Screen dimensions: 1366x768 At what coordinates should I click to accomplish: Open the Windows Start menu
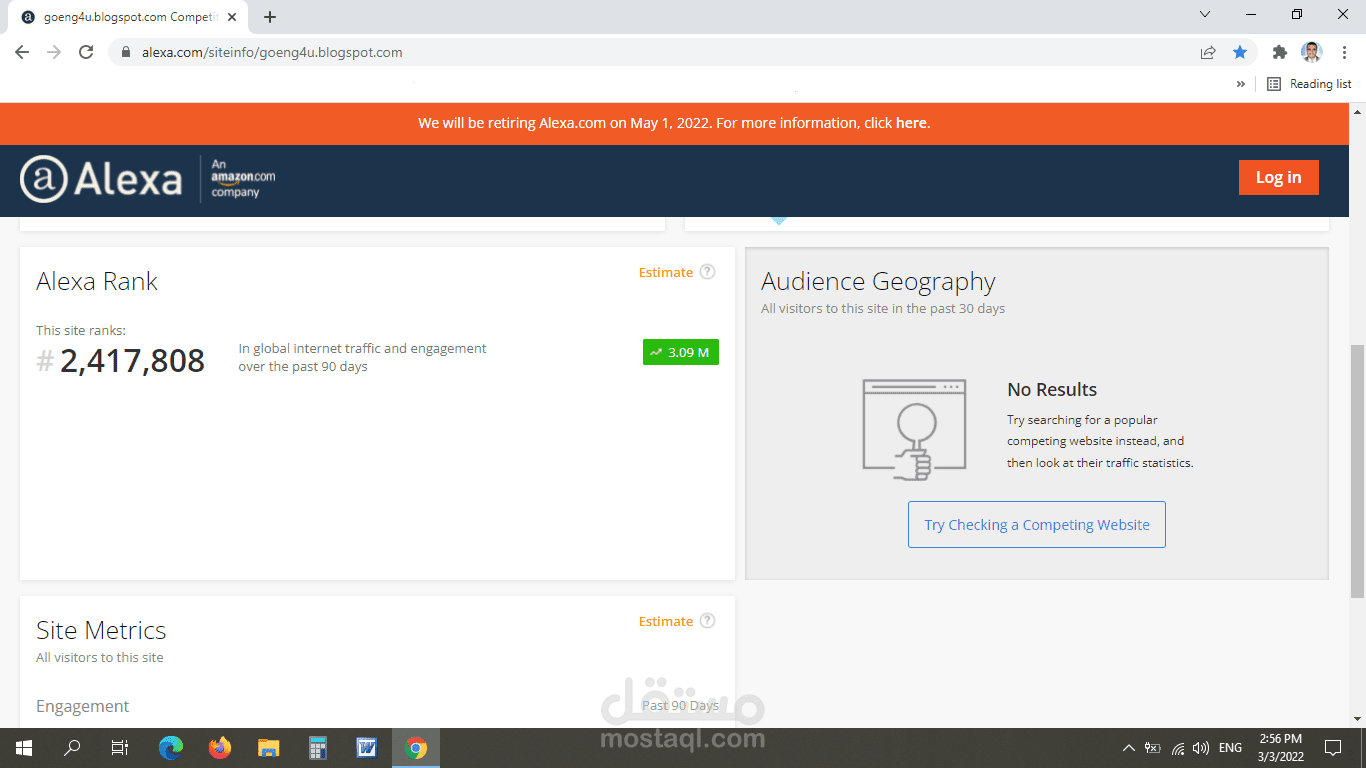(24, 748)
